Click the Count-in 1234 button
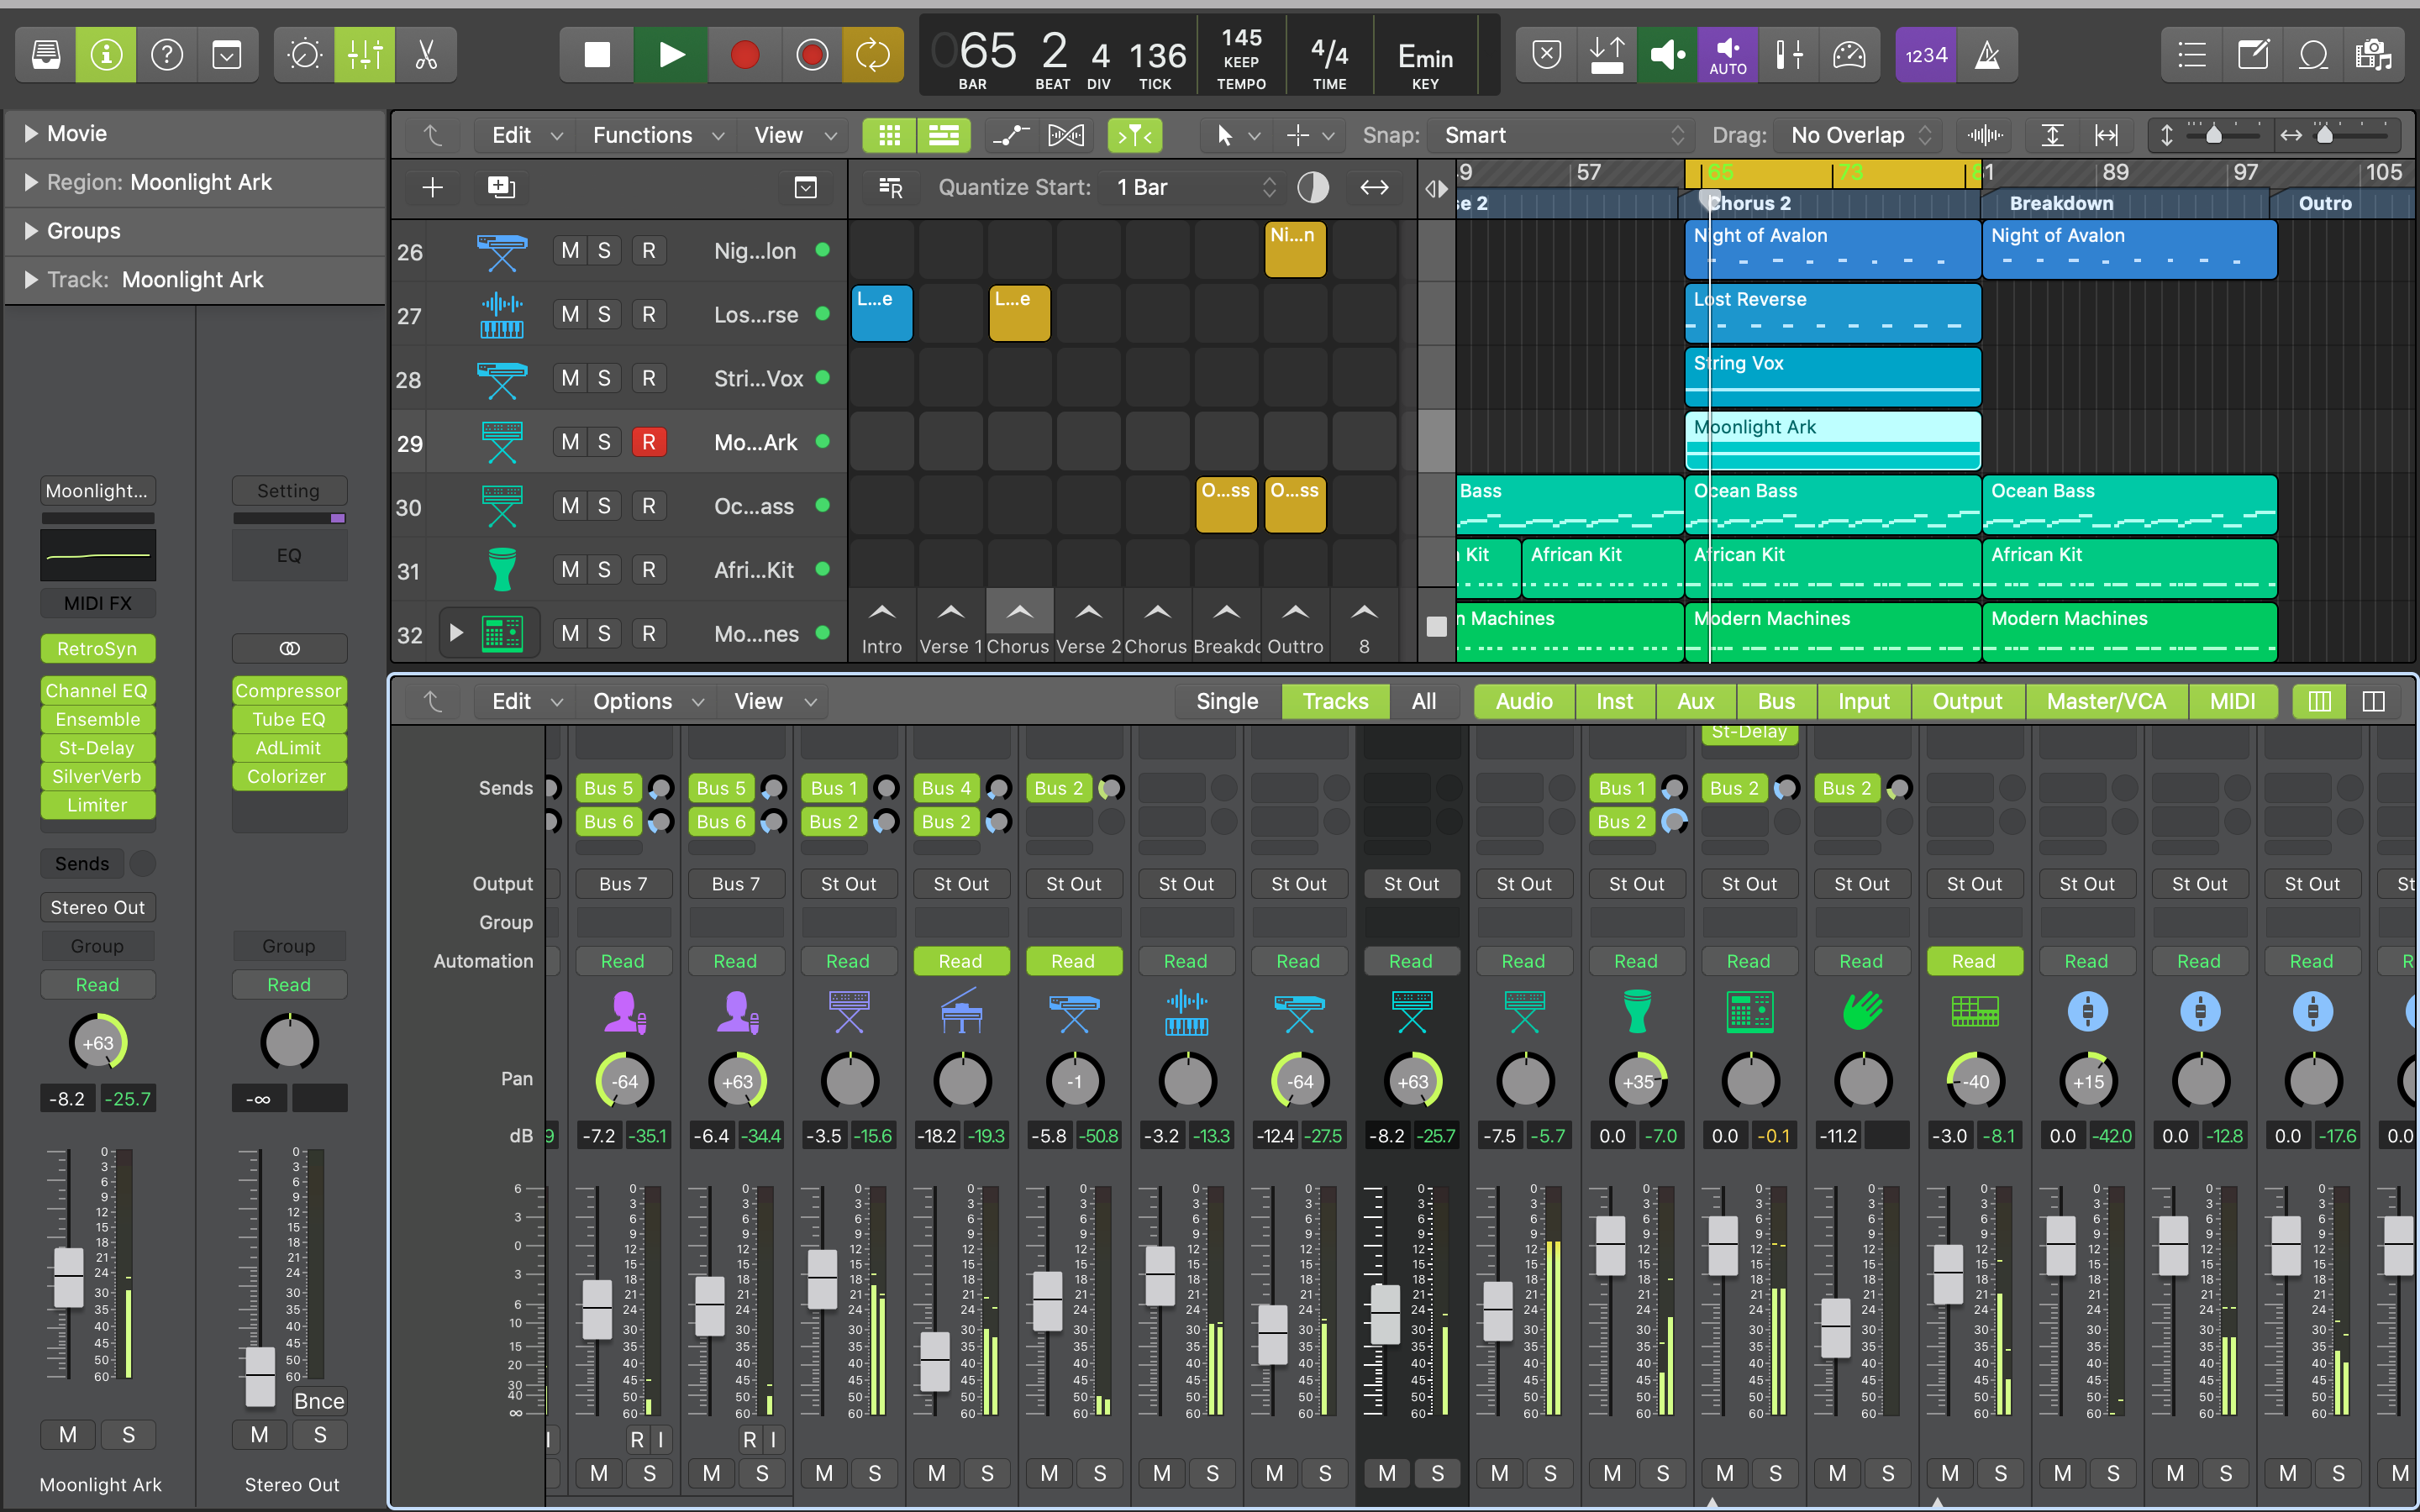Screen dimensions: 2420x1512 [x=1925, y=55]
